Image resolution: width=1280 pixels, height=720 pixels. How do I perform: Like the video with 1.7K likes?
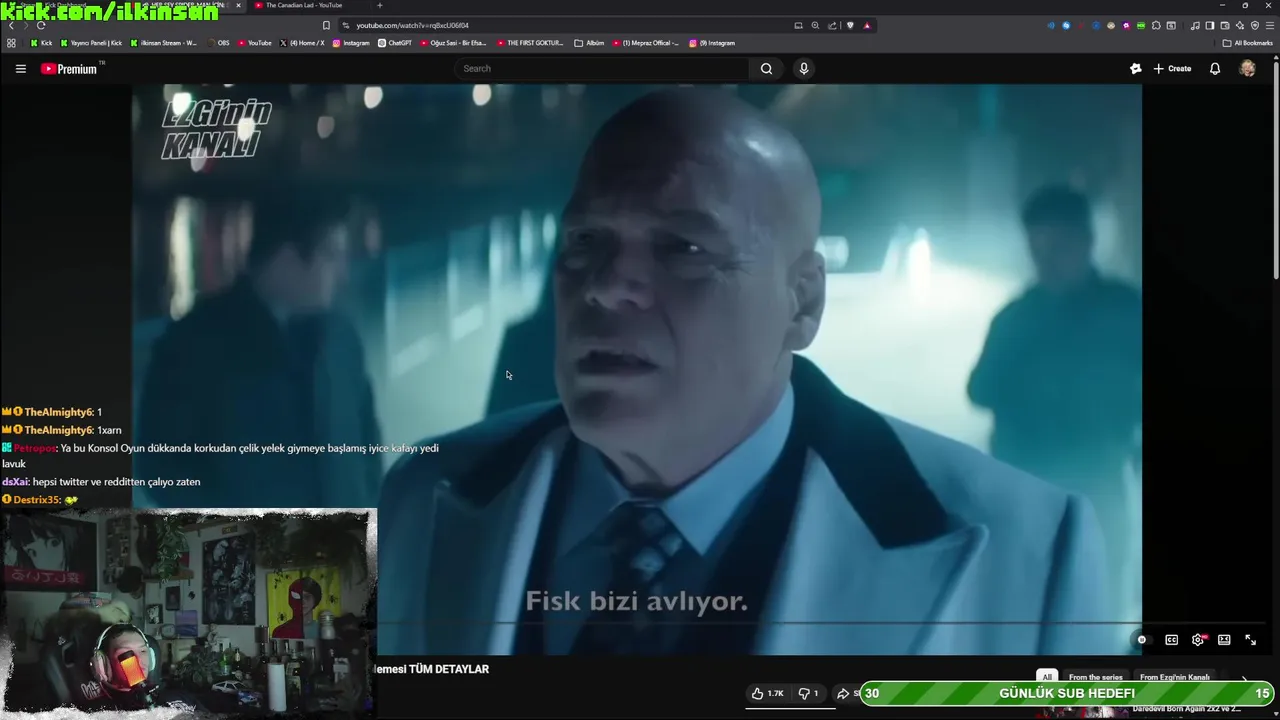(767, 693)
